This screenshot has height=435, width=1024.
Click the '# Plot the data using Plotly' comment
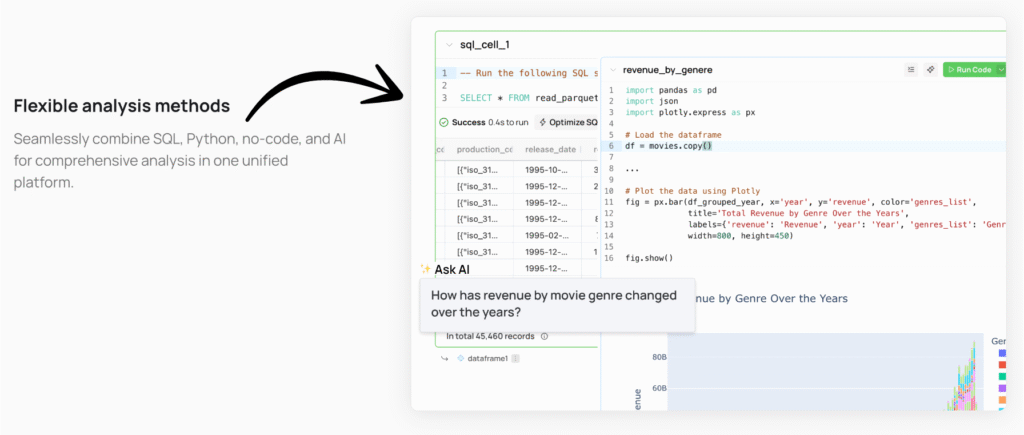[692, 191]
